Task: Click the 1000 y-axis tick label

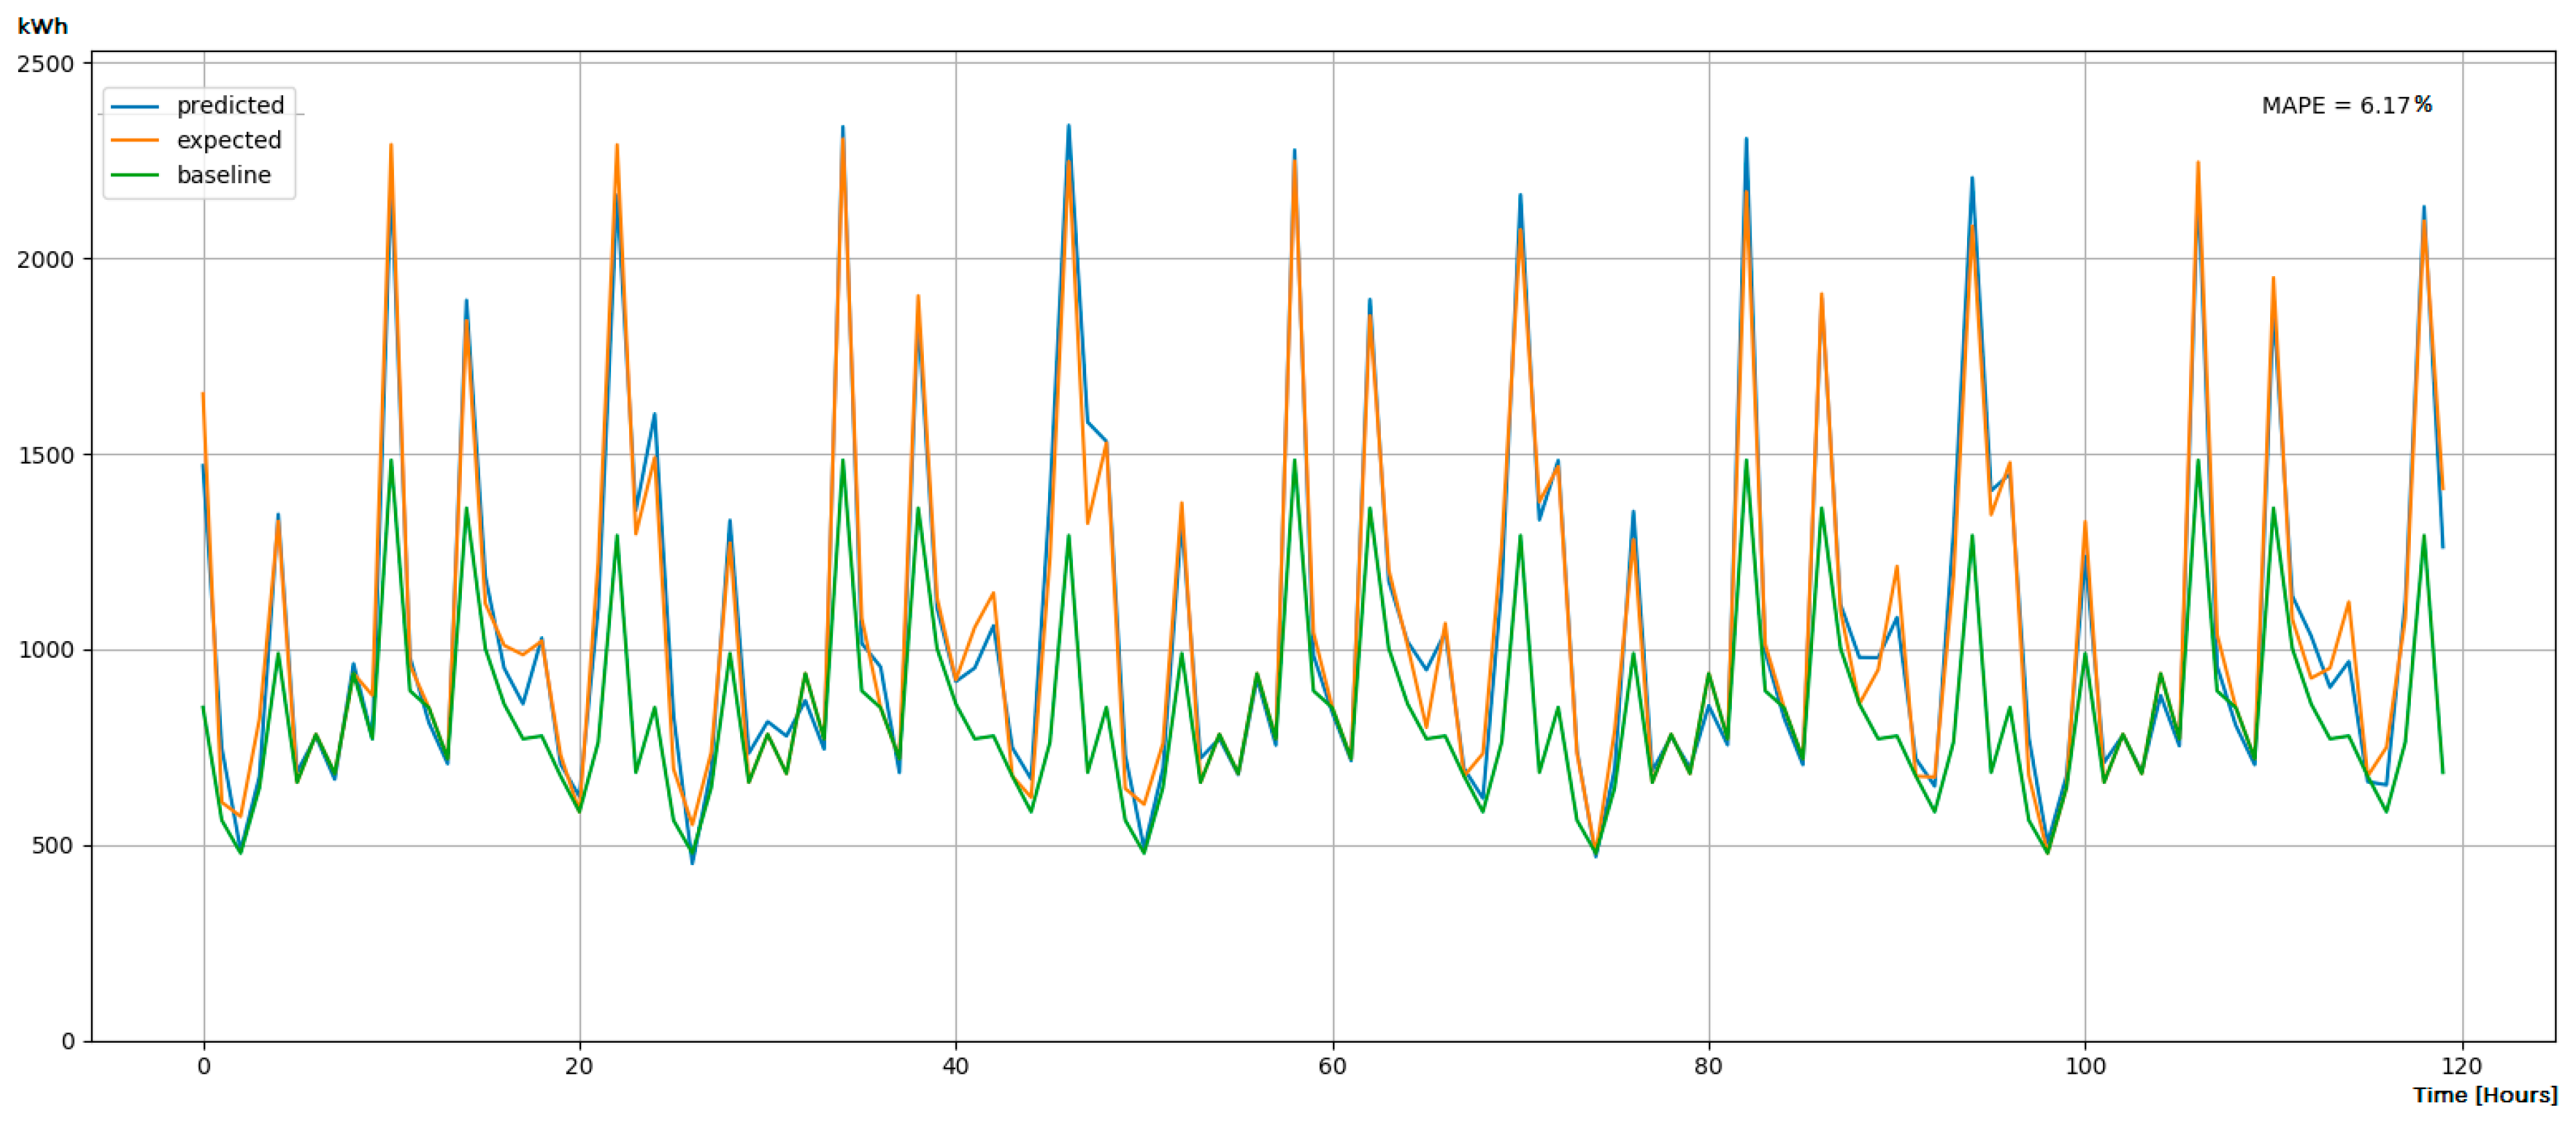Action: [x=46, y=651]
